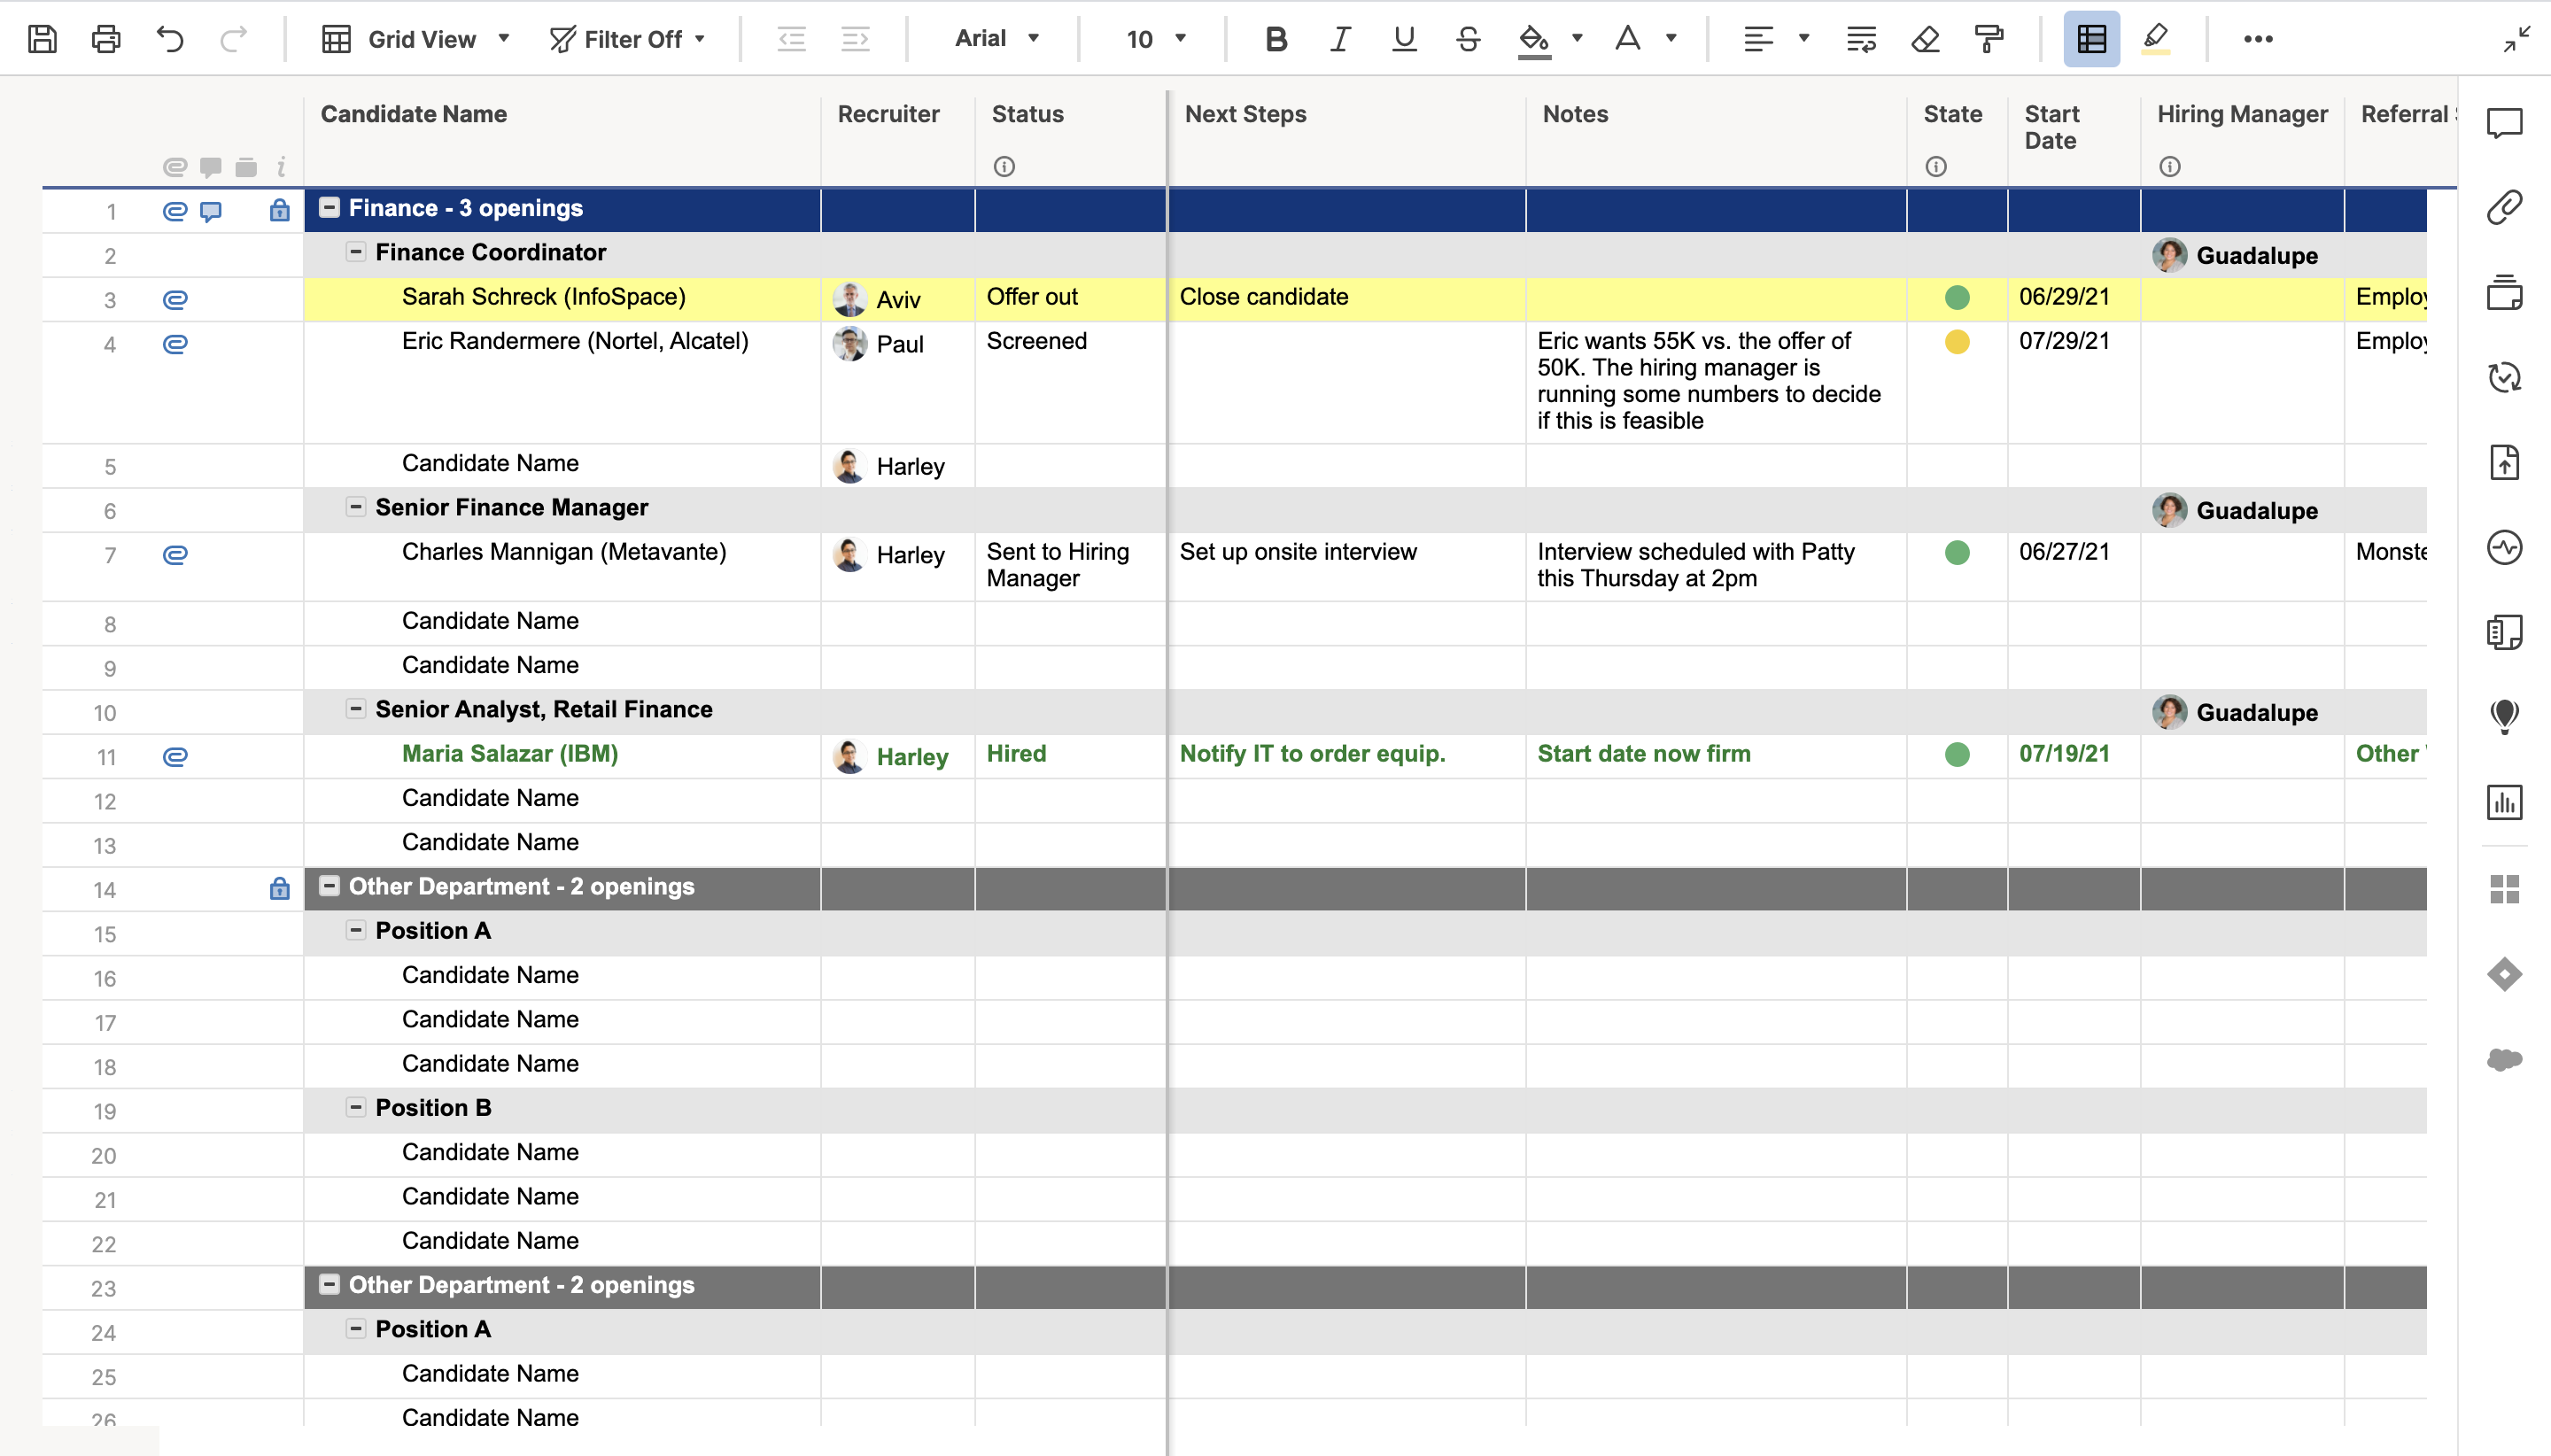This screenshot has height=1456, width=2551.
Task: Open the Activity log icon in sidebar
Action: click(2504, 547)
